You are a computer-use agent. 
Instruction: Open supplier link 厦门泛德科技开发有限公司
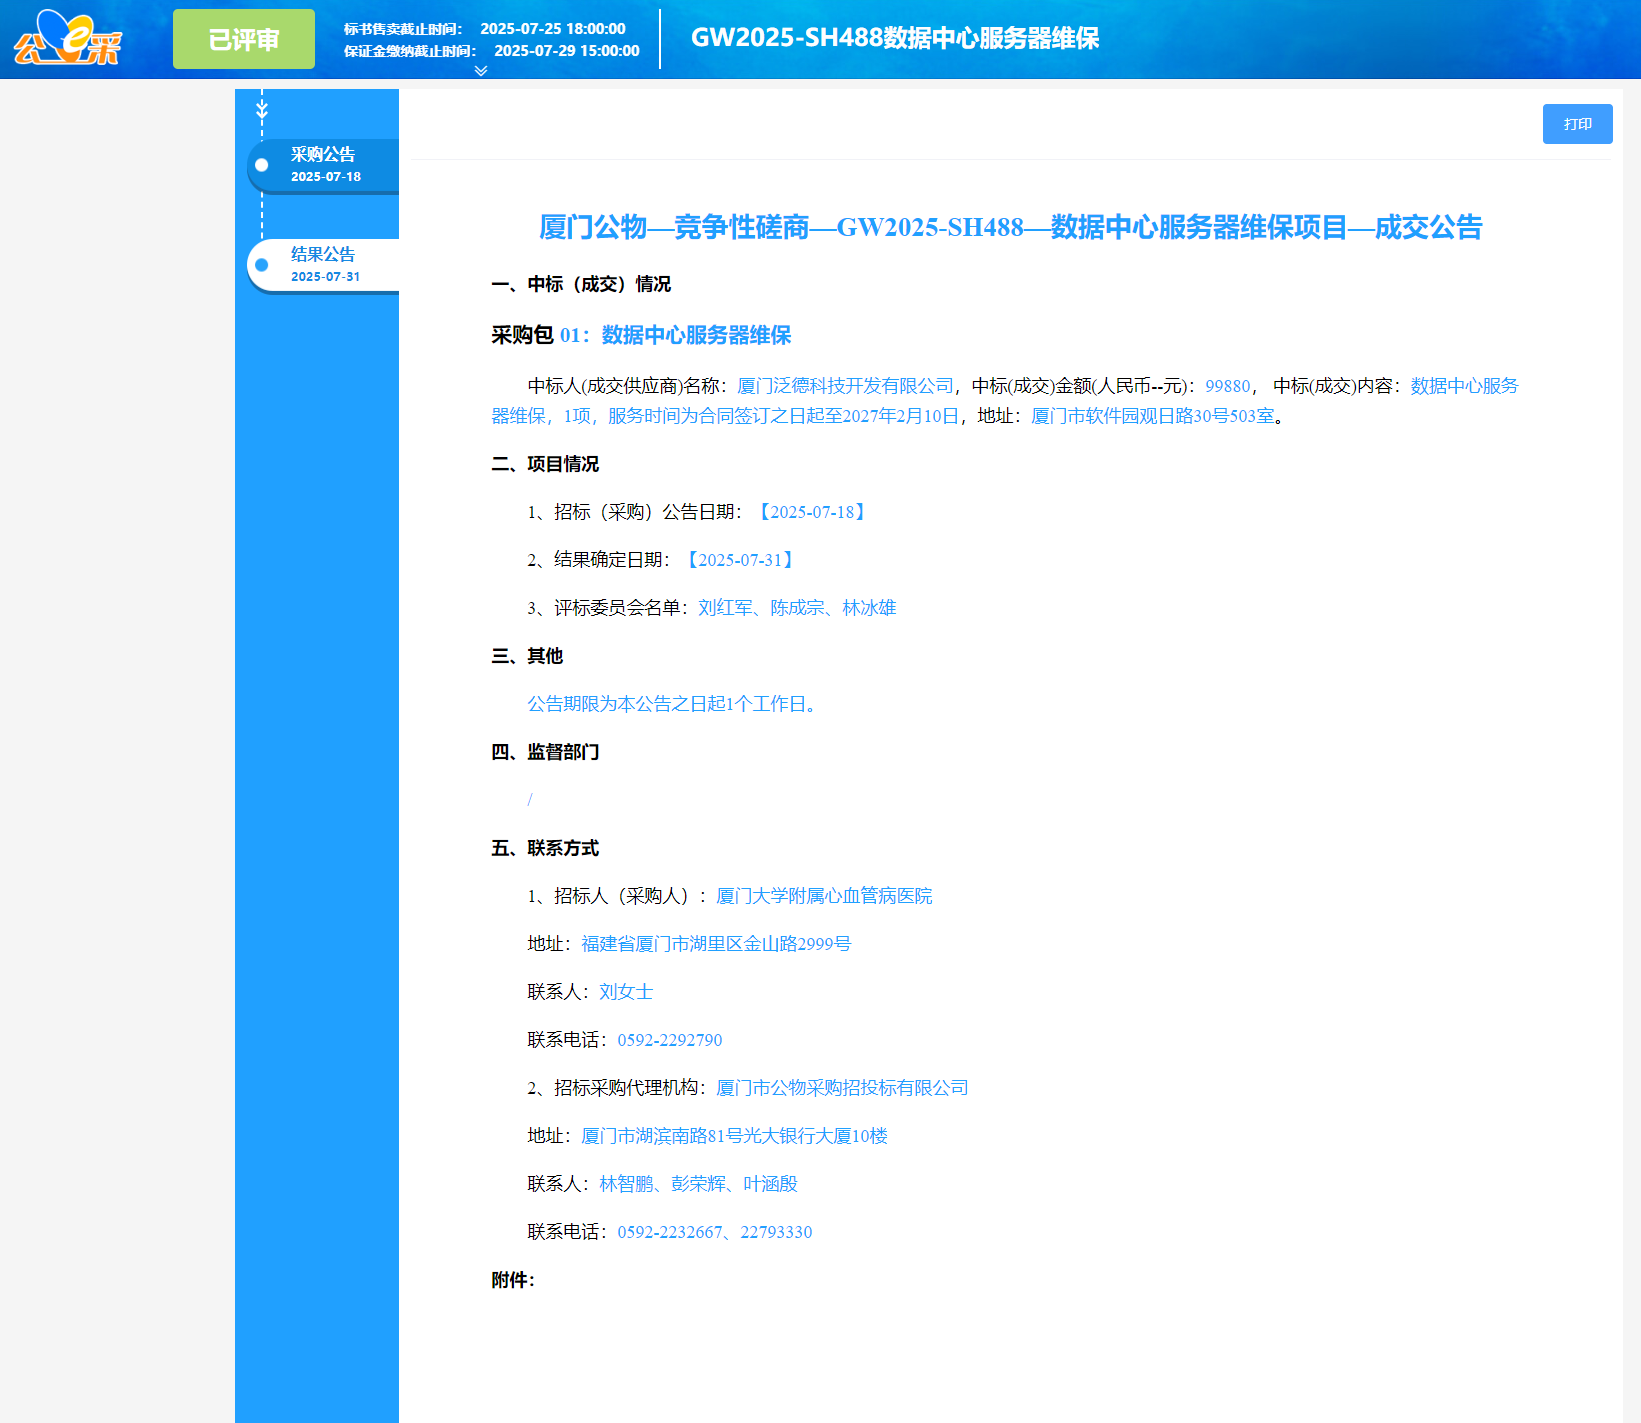844,385
